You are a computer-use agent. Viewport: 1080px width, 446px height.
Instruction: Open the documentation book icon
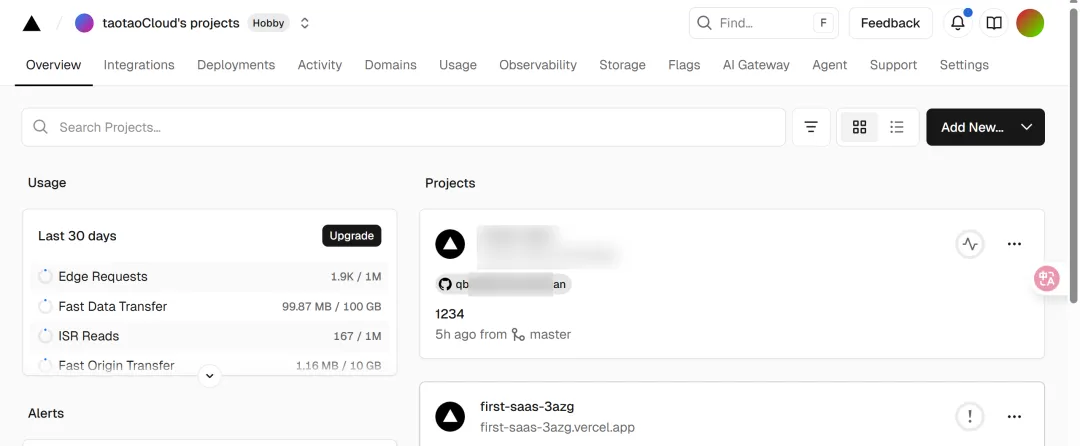(x=993, y=23)
